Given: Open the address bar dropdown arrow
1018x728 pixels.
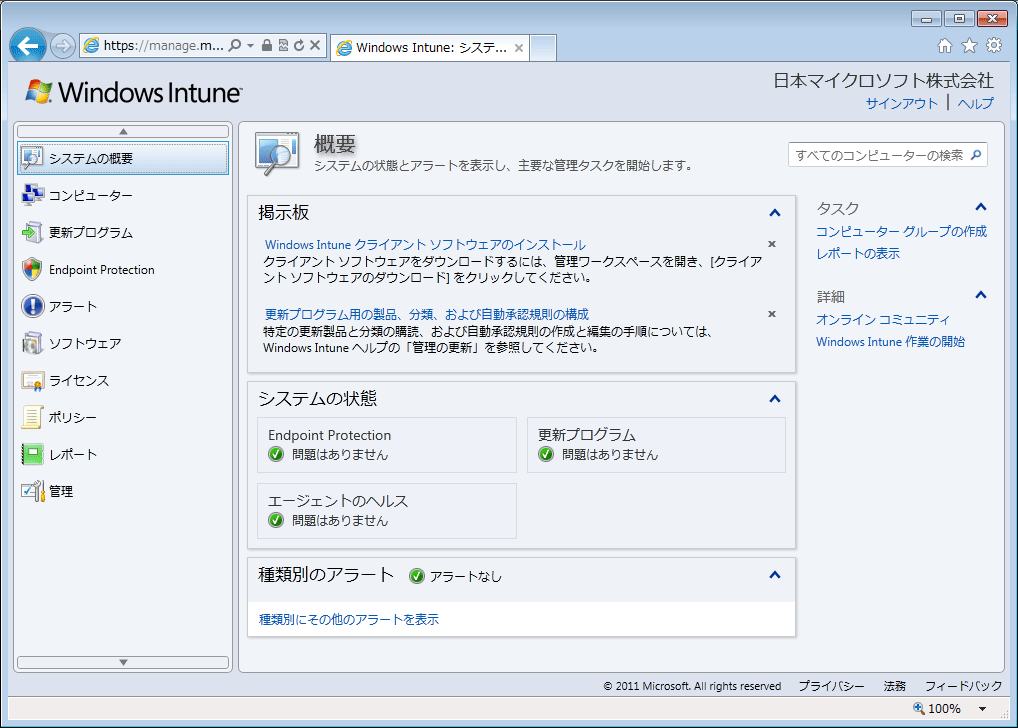Looking at the screenshot, I should click(250, 45).
